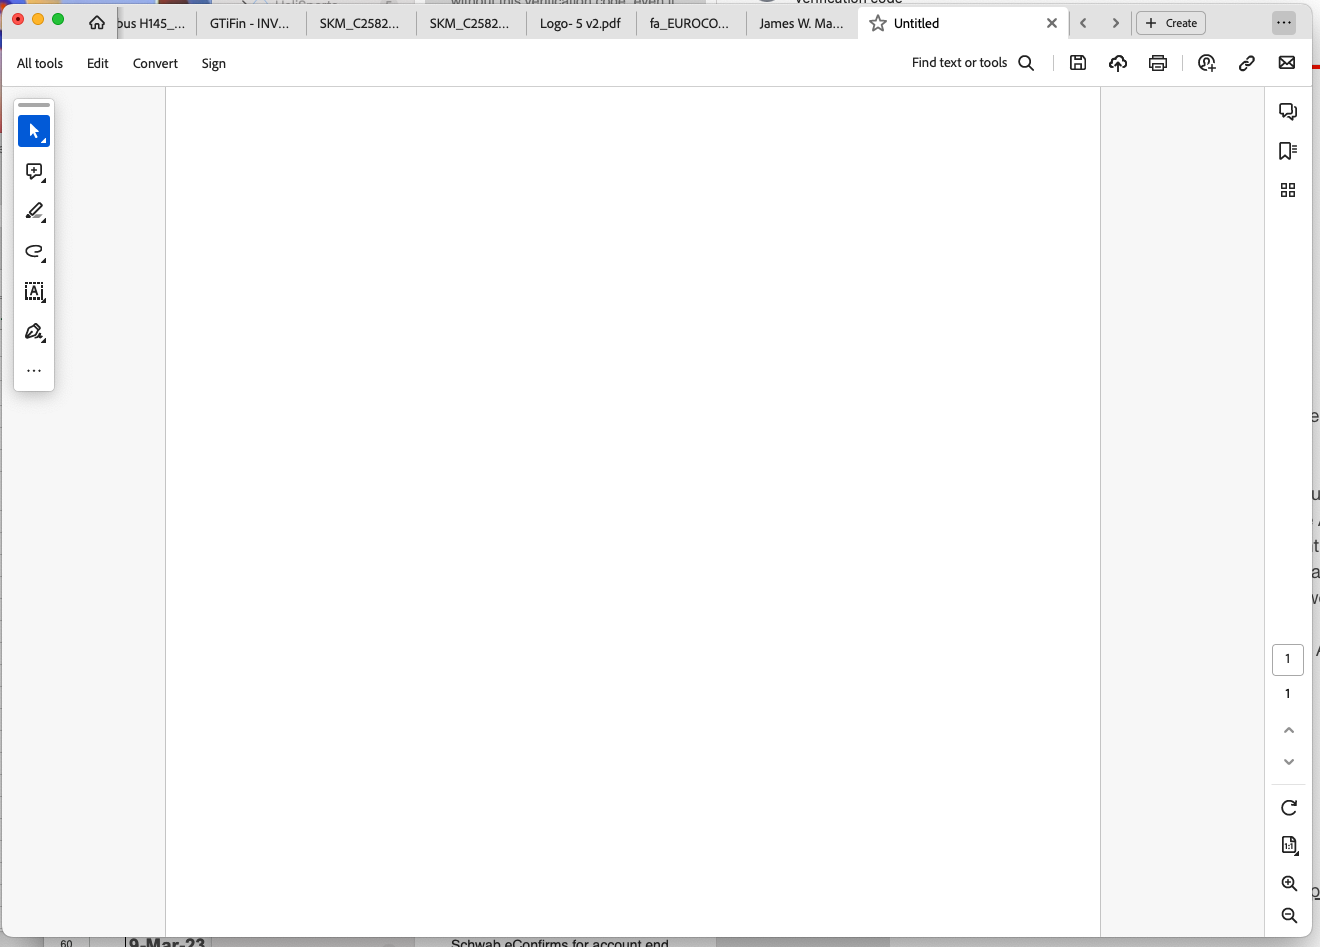Click the Print document icon
Image resolution: width=1320 pixels, height=947 pixels.
1157,62
